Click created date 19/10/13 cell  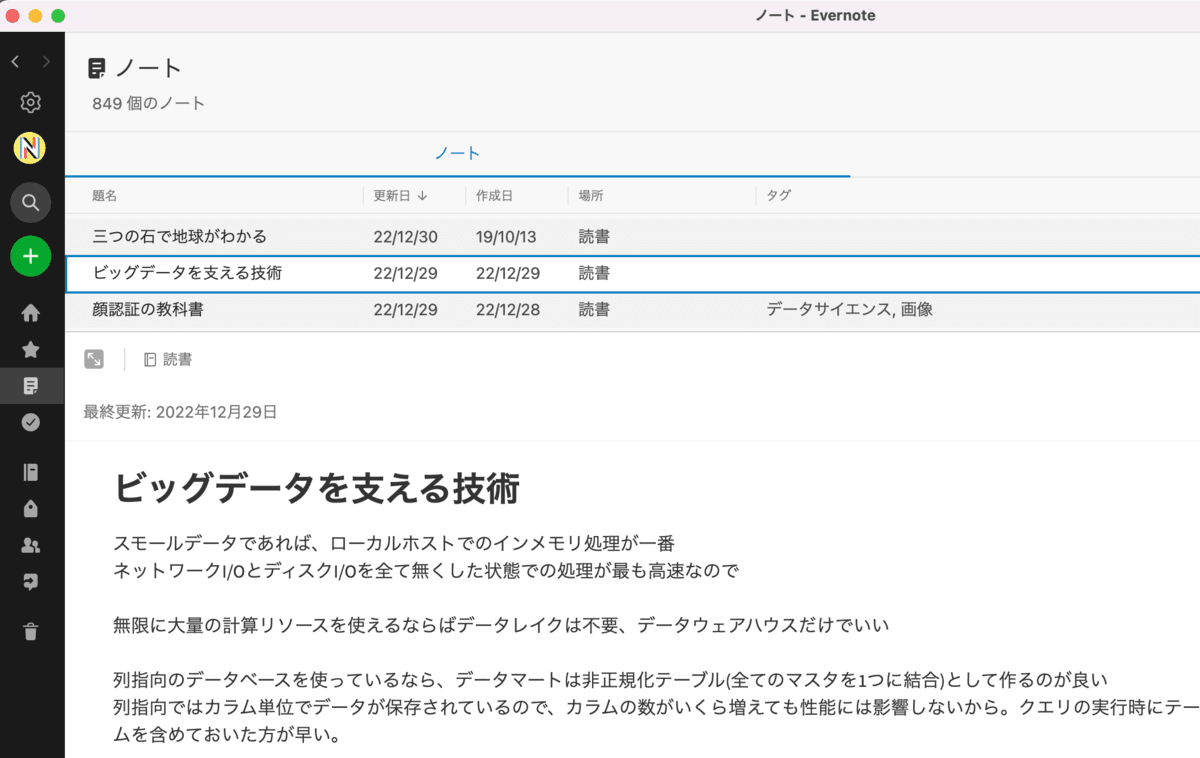click(x=506, y=237)
